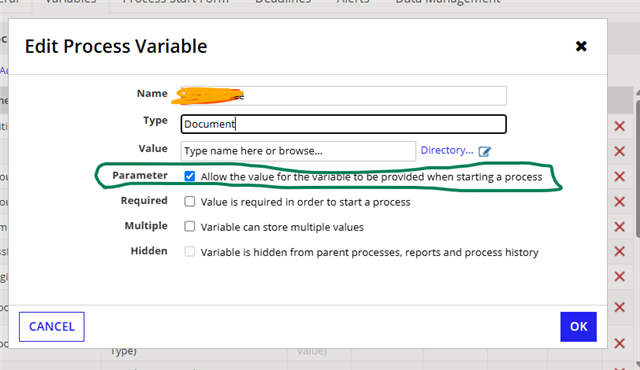Screen dimensions: 640x370
Task: Click the CANCEL button
Action: tap(52, 326)
